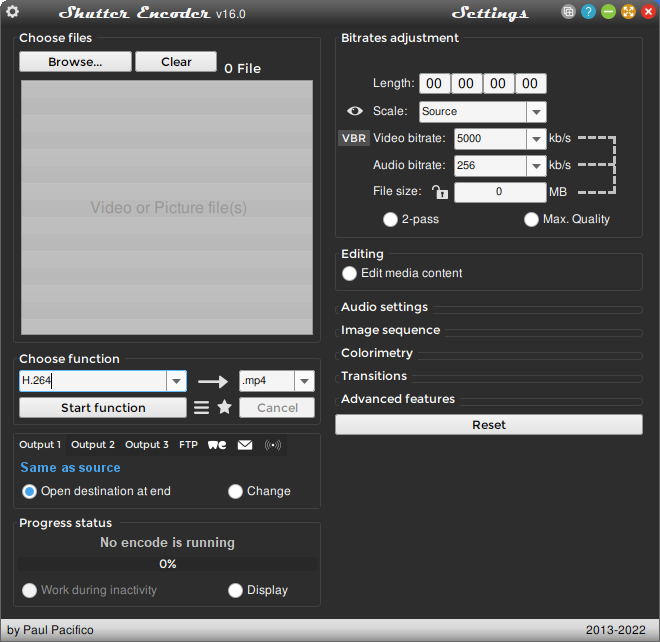Click the No encode is running status
This screenshot has height=642, width=660.
pyautogui.click(x=168, y=543)
